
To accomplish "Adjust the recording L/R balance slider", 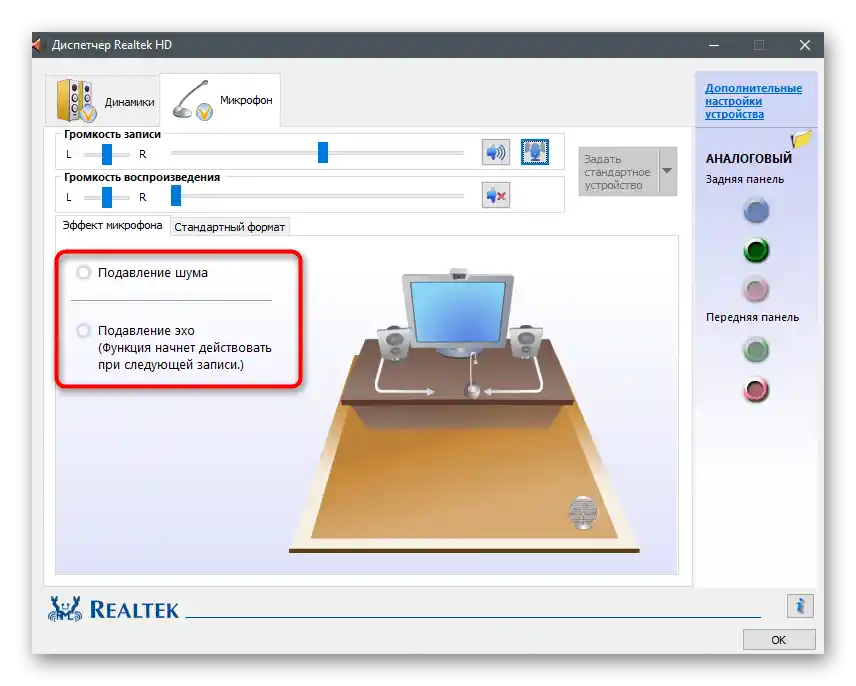I will pyautogui.click(x=107, y=154).
